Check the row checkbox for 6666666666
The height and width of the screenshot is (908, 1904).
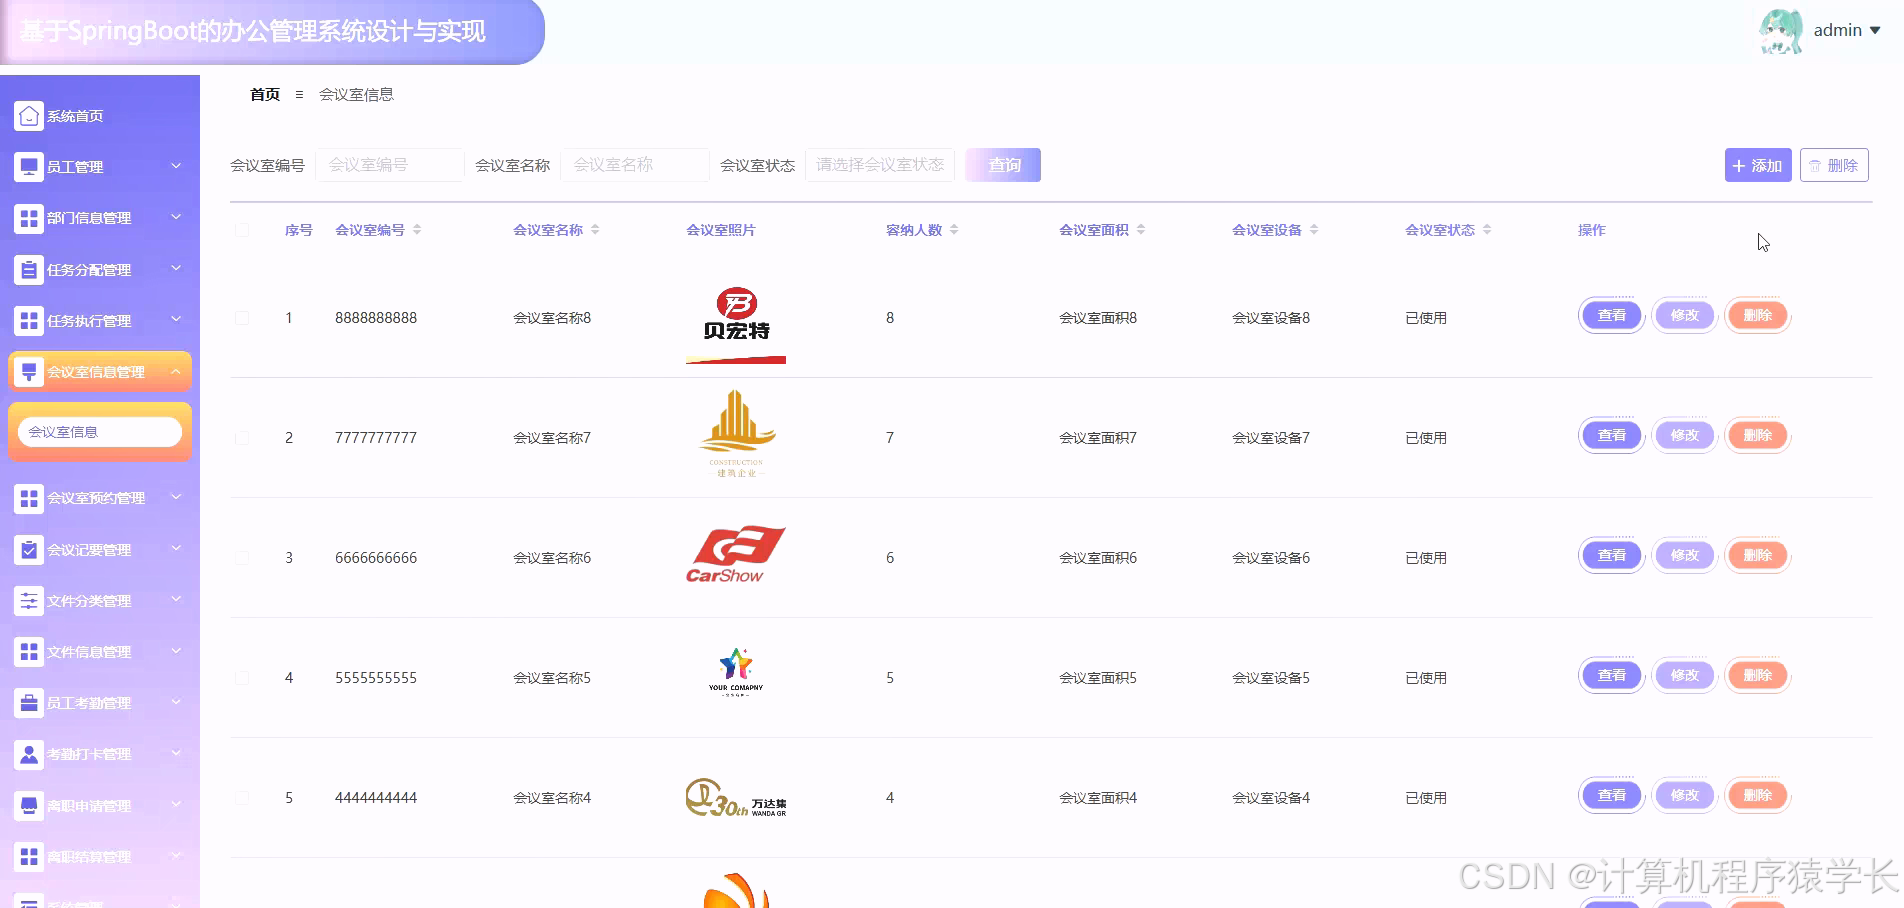coord(242,558)
